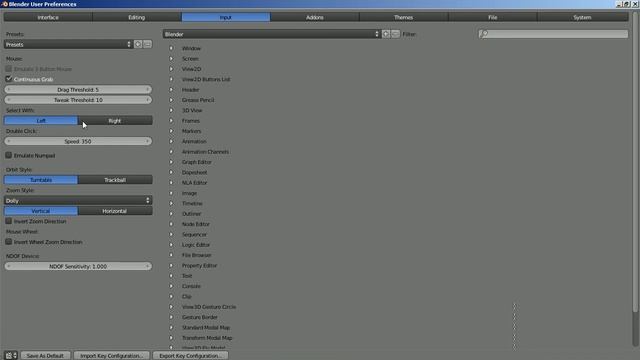Screen dimensions: 640x360
Task: Choose Turntable orbit style
Action: tap(41, 180)
